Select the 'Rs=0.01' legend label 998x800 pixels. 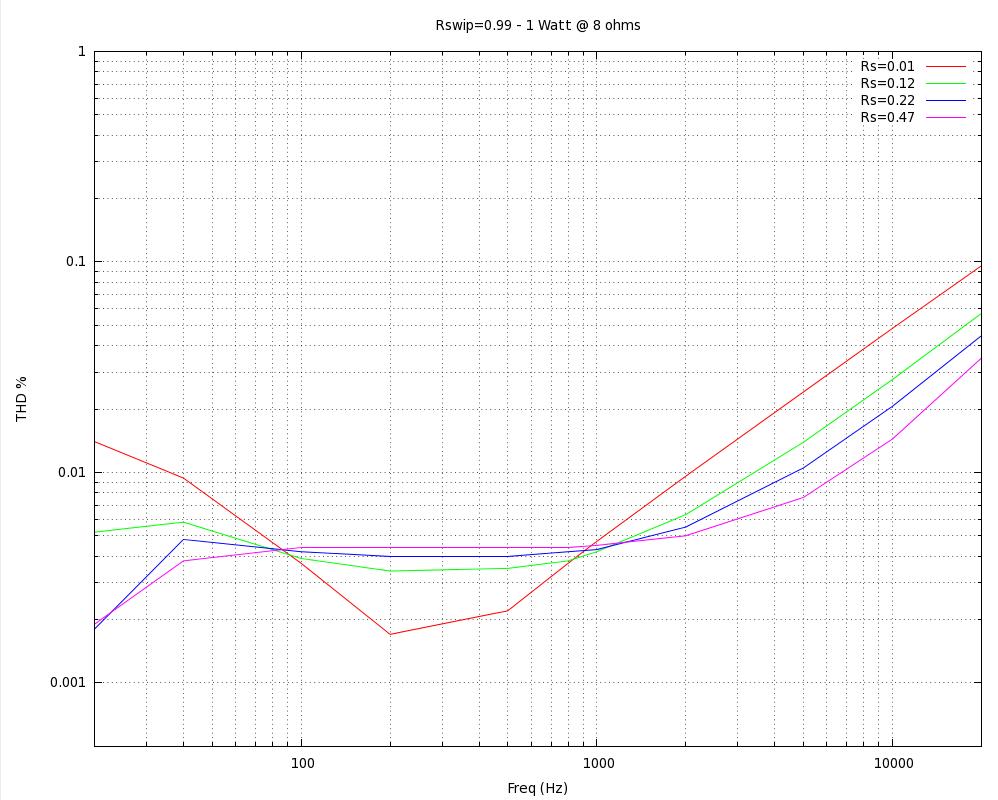(x=887, y=66)
